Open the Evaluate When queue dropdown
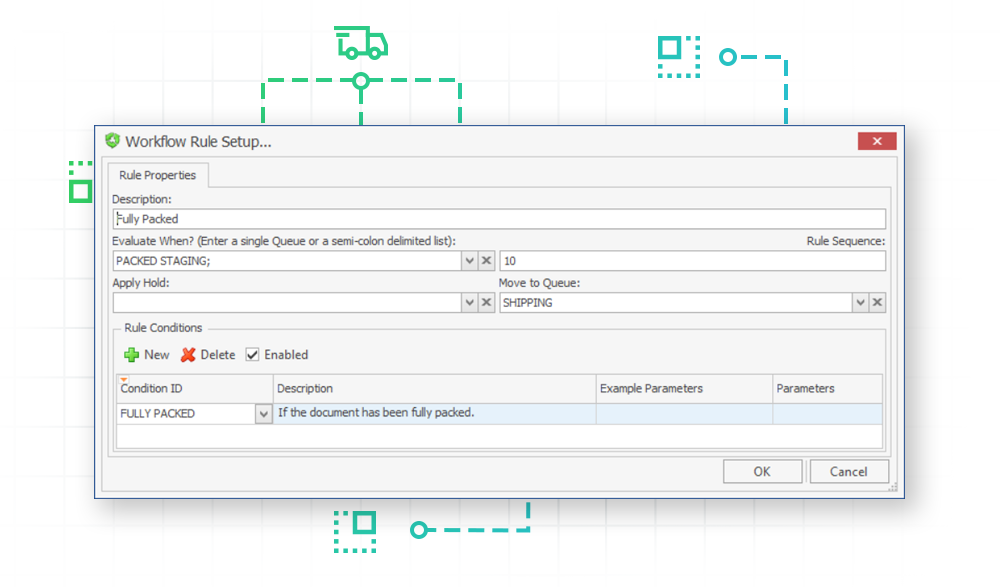Screen dimensions: 1000x587 pyautogui.click(x=470, y=260)
